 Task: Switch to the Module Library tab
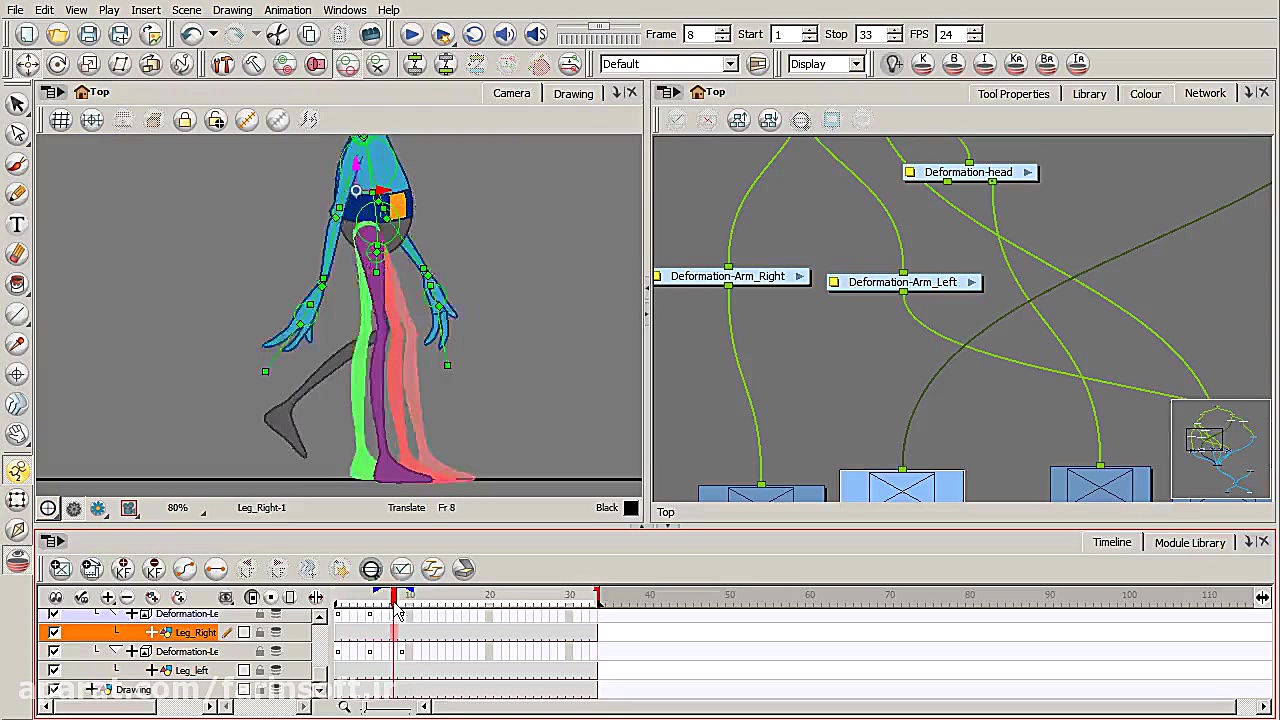click(1189, 542)
